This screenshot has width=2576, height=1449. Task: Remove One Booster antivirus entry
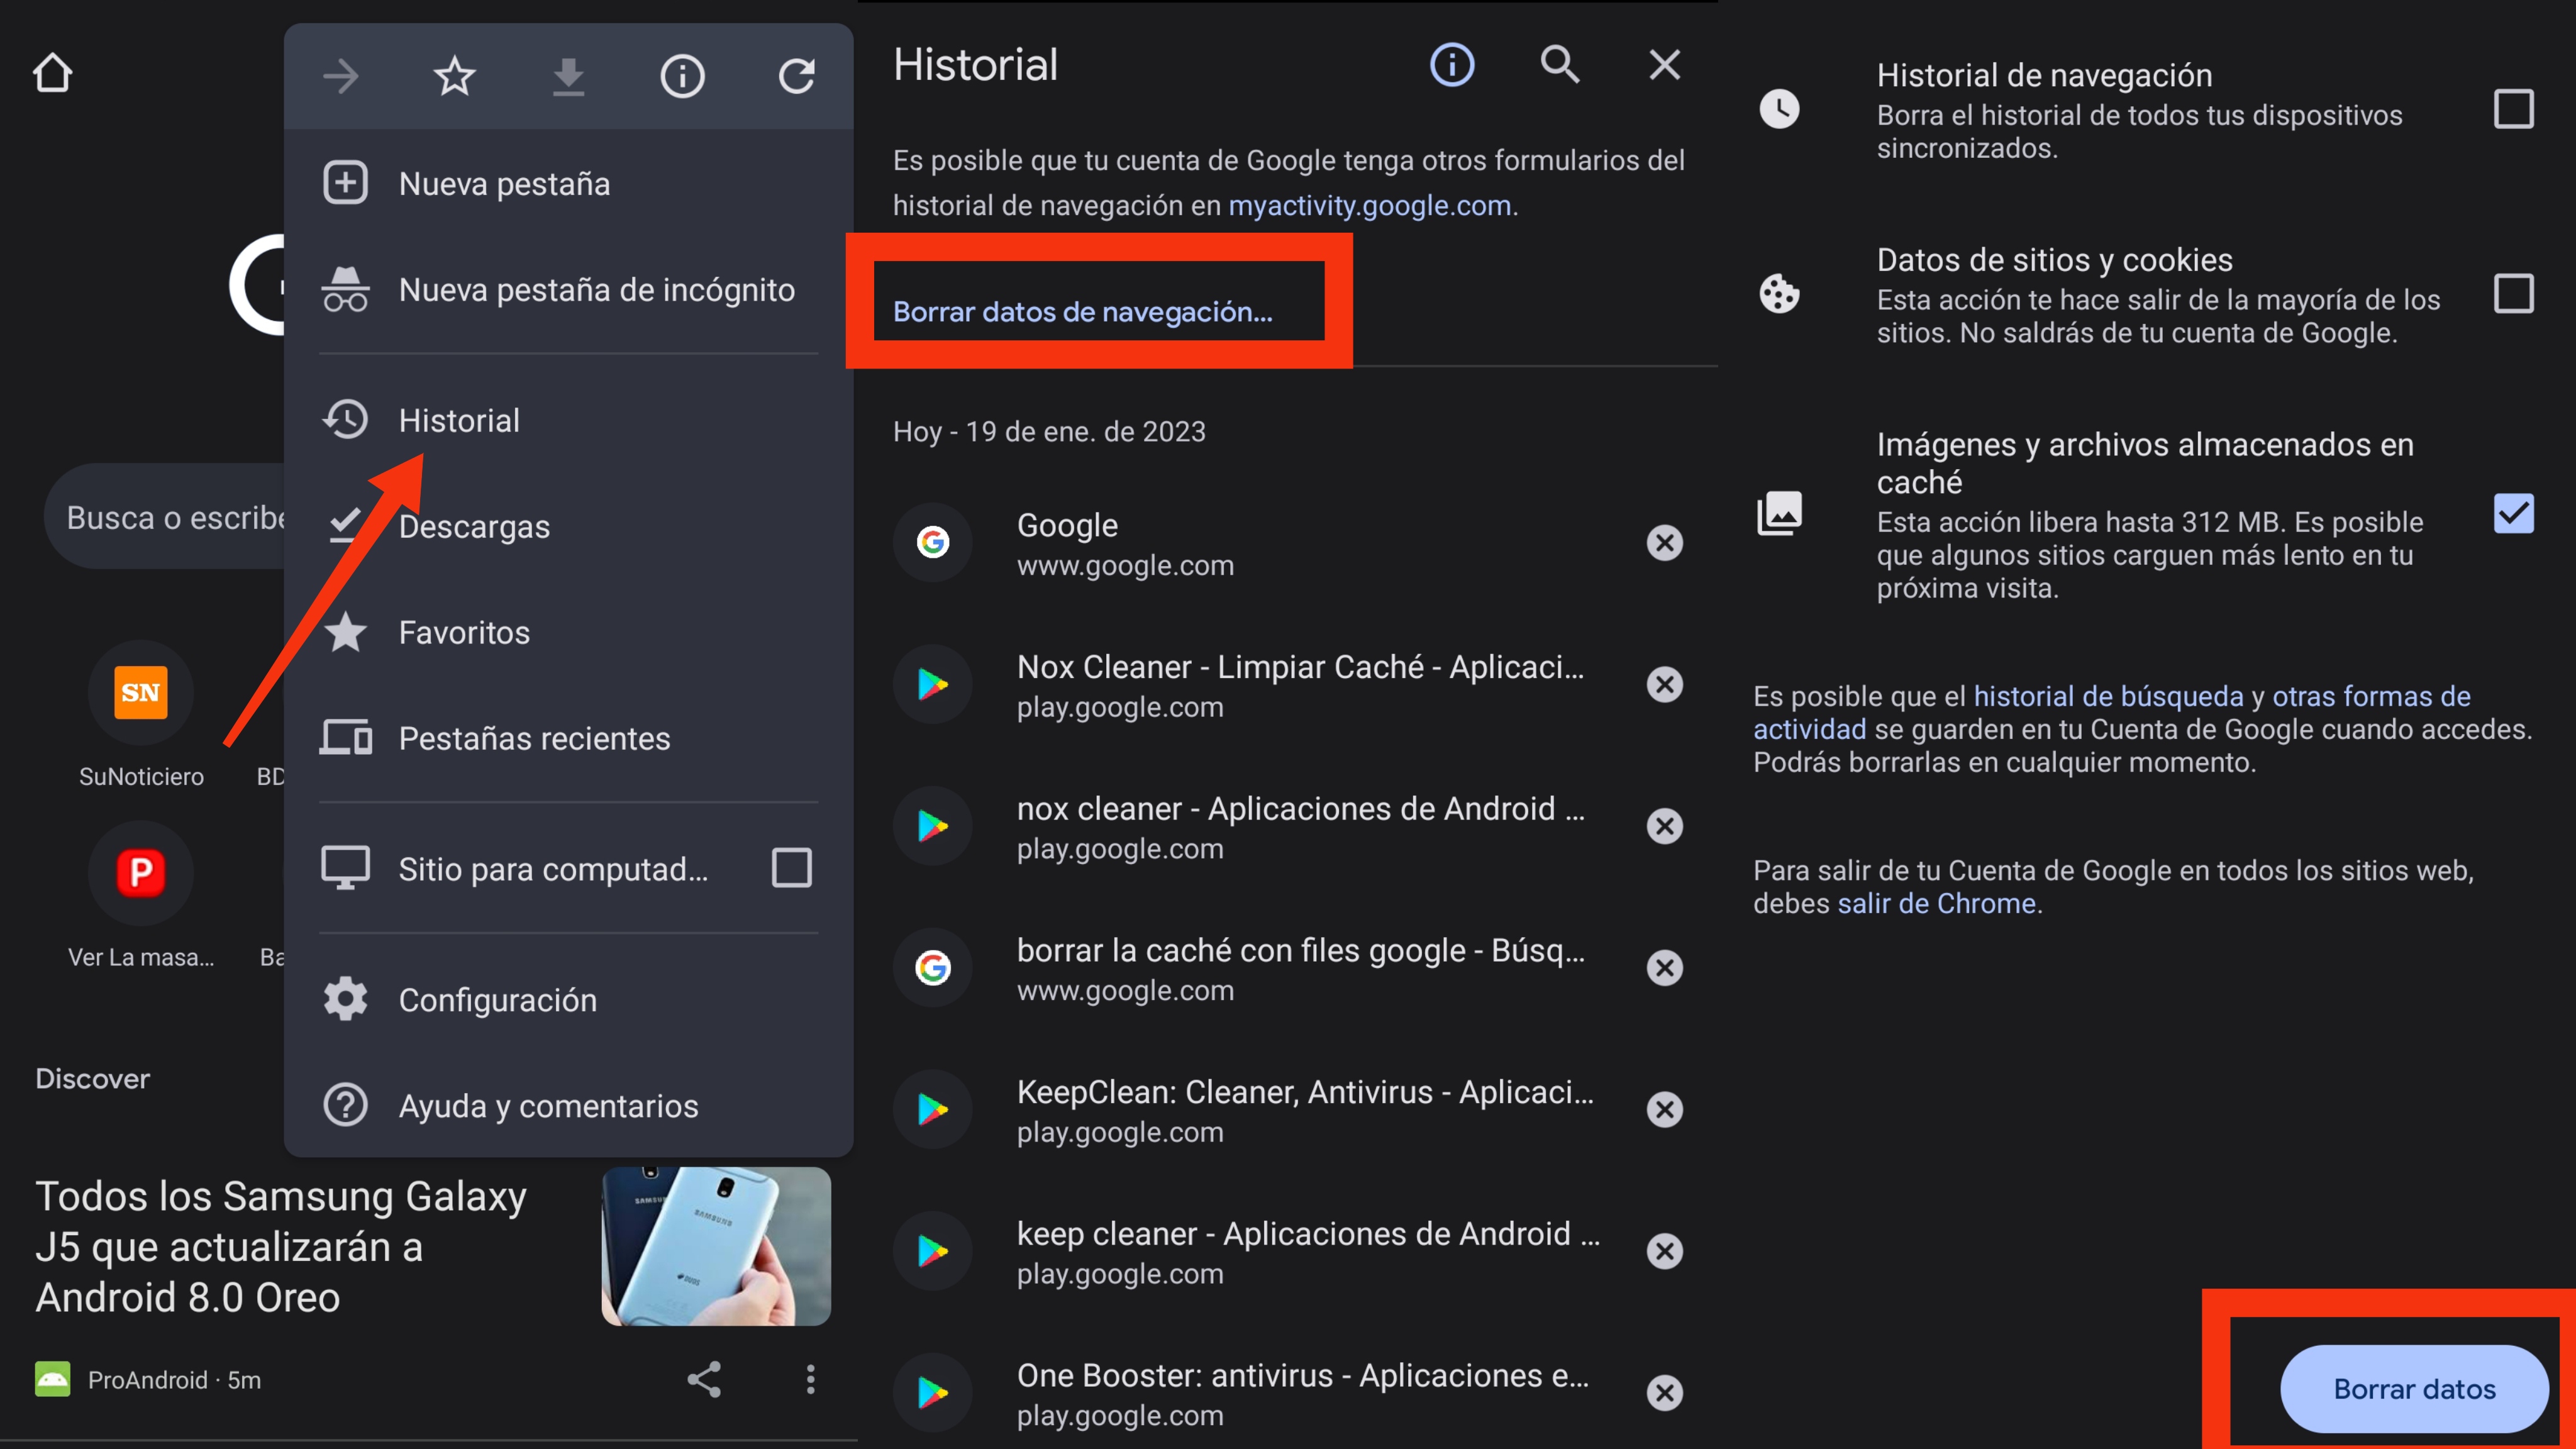click(x=1665, y=1393)
